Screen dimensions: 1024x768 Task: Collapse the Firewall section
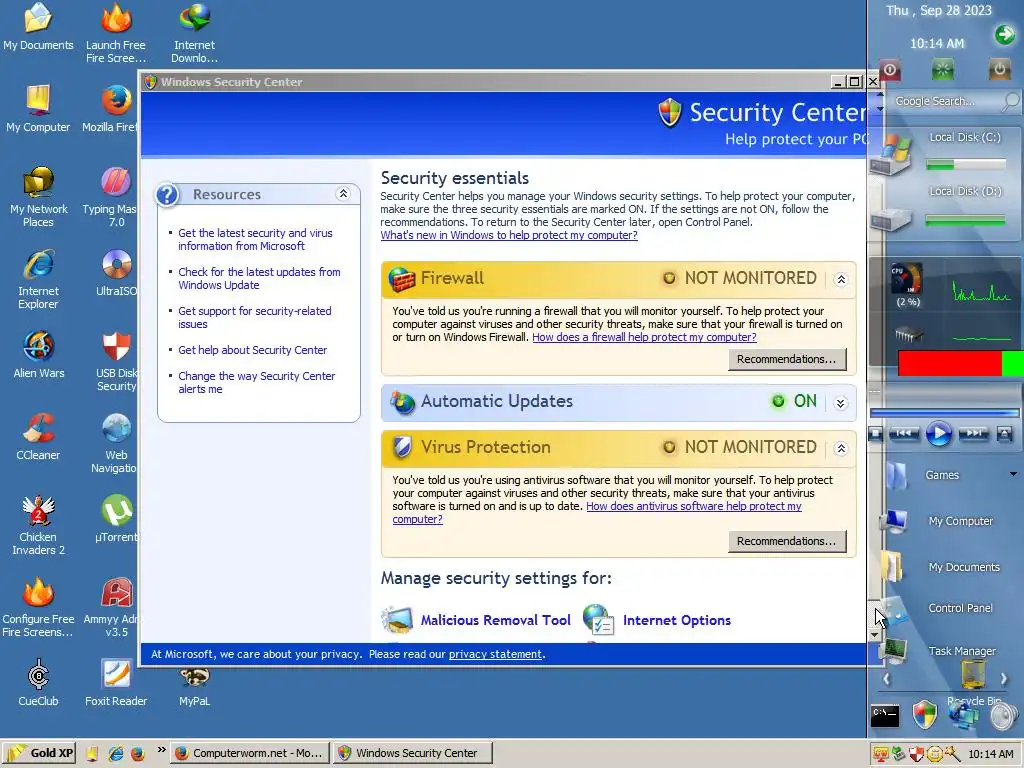[841, 280]
